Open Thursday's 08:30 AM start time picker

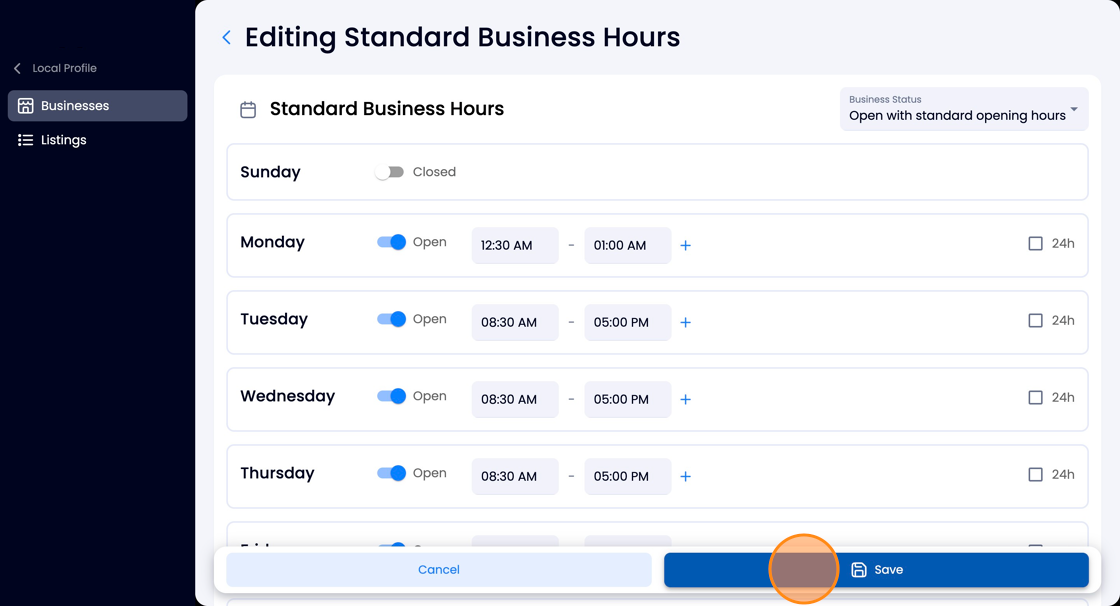point(515,476)
